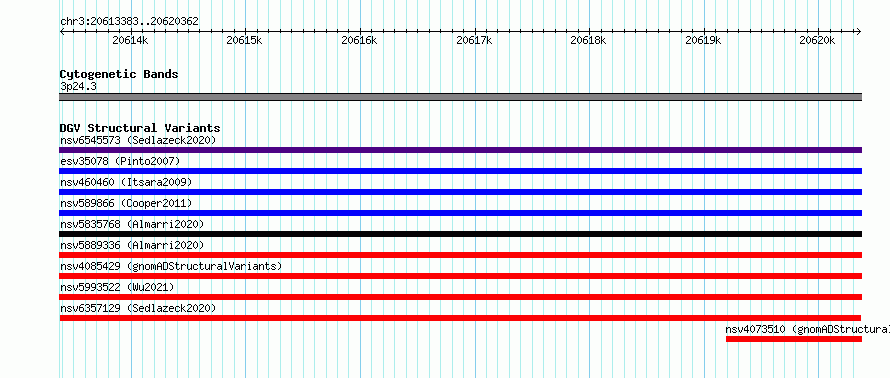Click the 20614k ruler tick label
890x378 pixels.
click(130, 40)
